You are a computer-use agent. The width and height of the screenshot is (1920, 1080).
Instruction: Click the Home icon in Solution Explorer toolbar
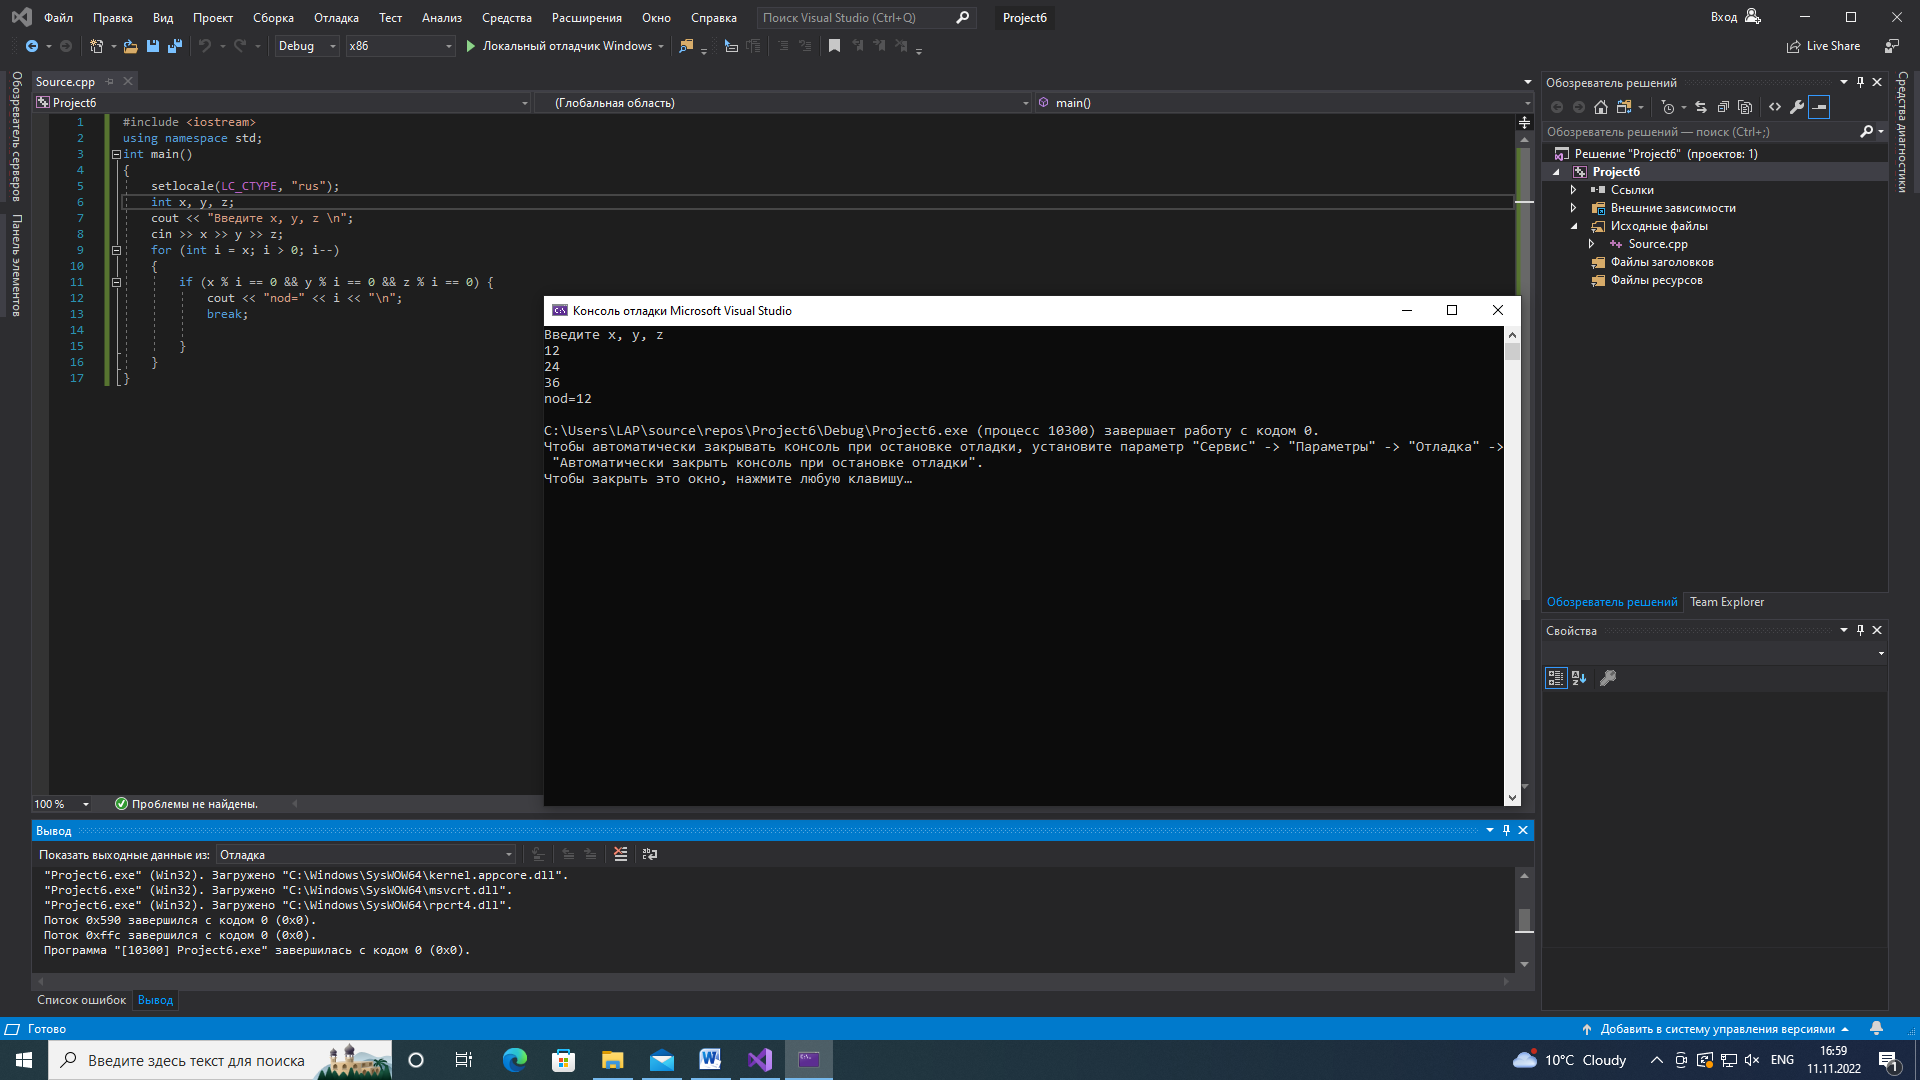coord(1601,107)
